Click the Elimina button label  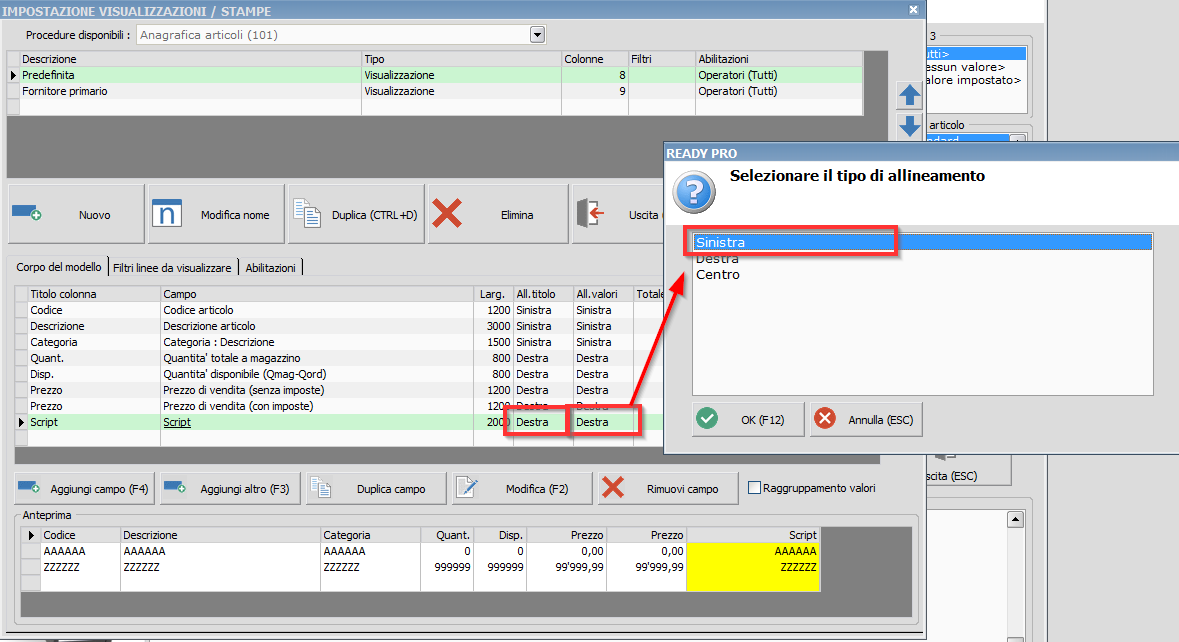[517, 215]
